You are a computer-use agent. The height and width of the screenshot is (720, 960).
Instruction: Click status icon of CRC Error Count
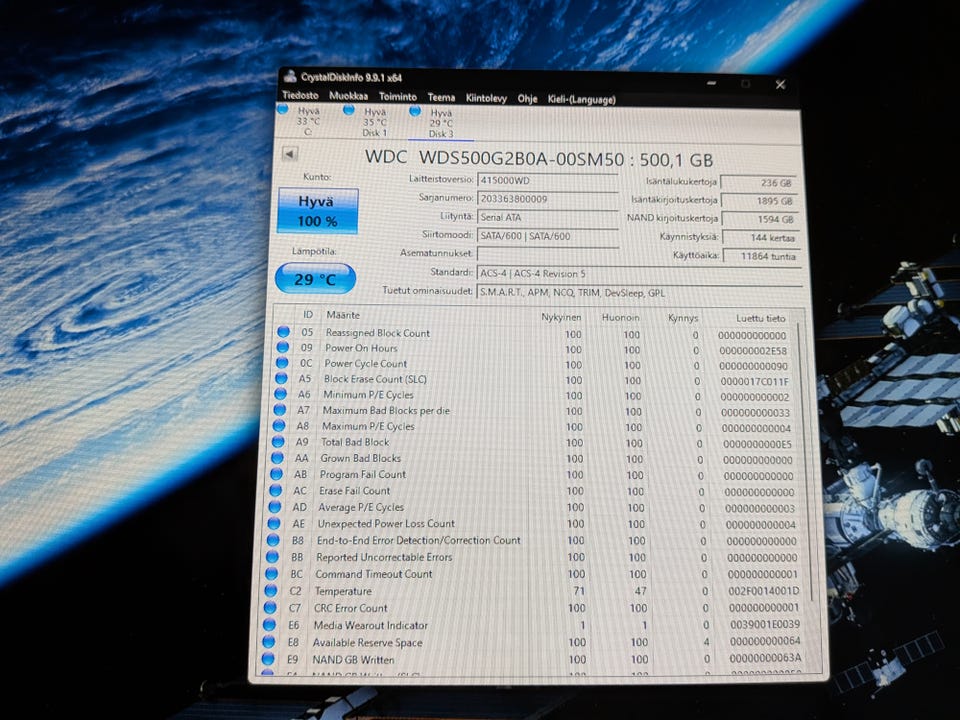(270, 608)
